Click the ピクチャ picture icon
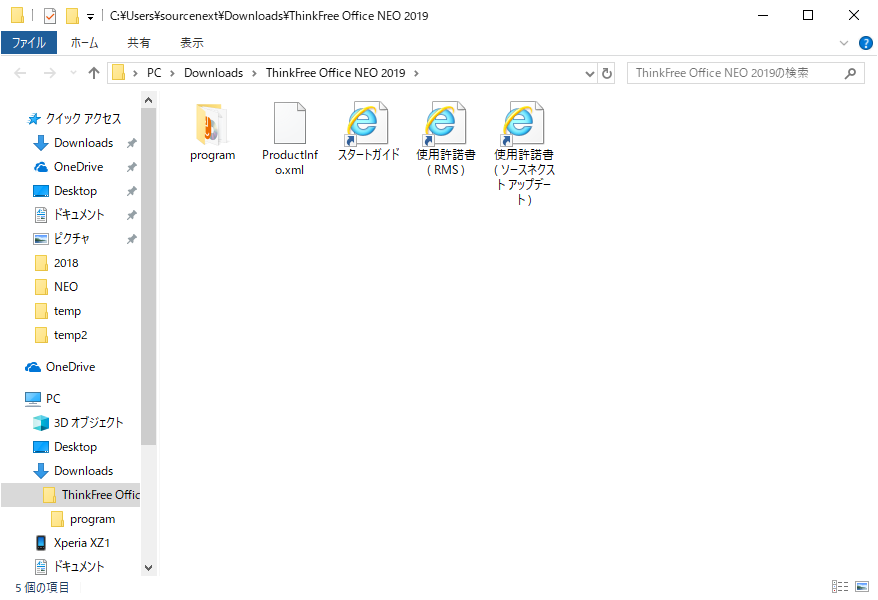The image size is (878, 600). (40, 239)
